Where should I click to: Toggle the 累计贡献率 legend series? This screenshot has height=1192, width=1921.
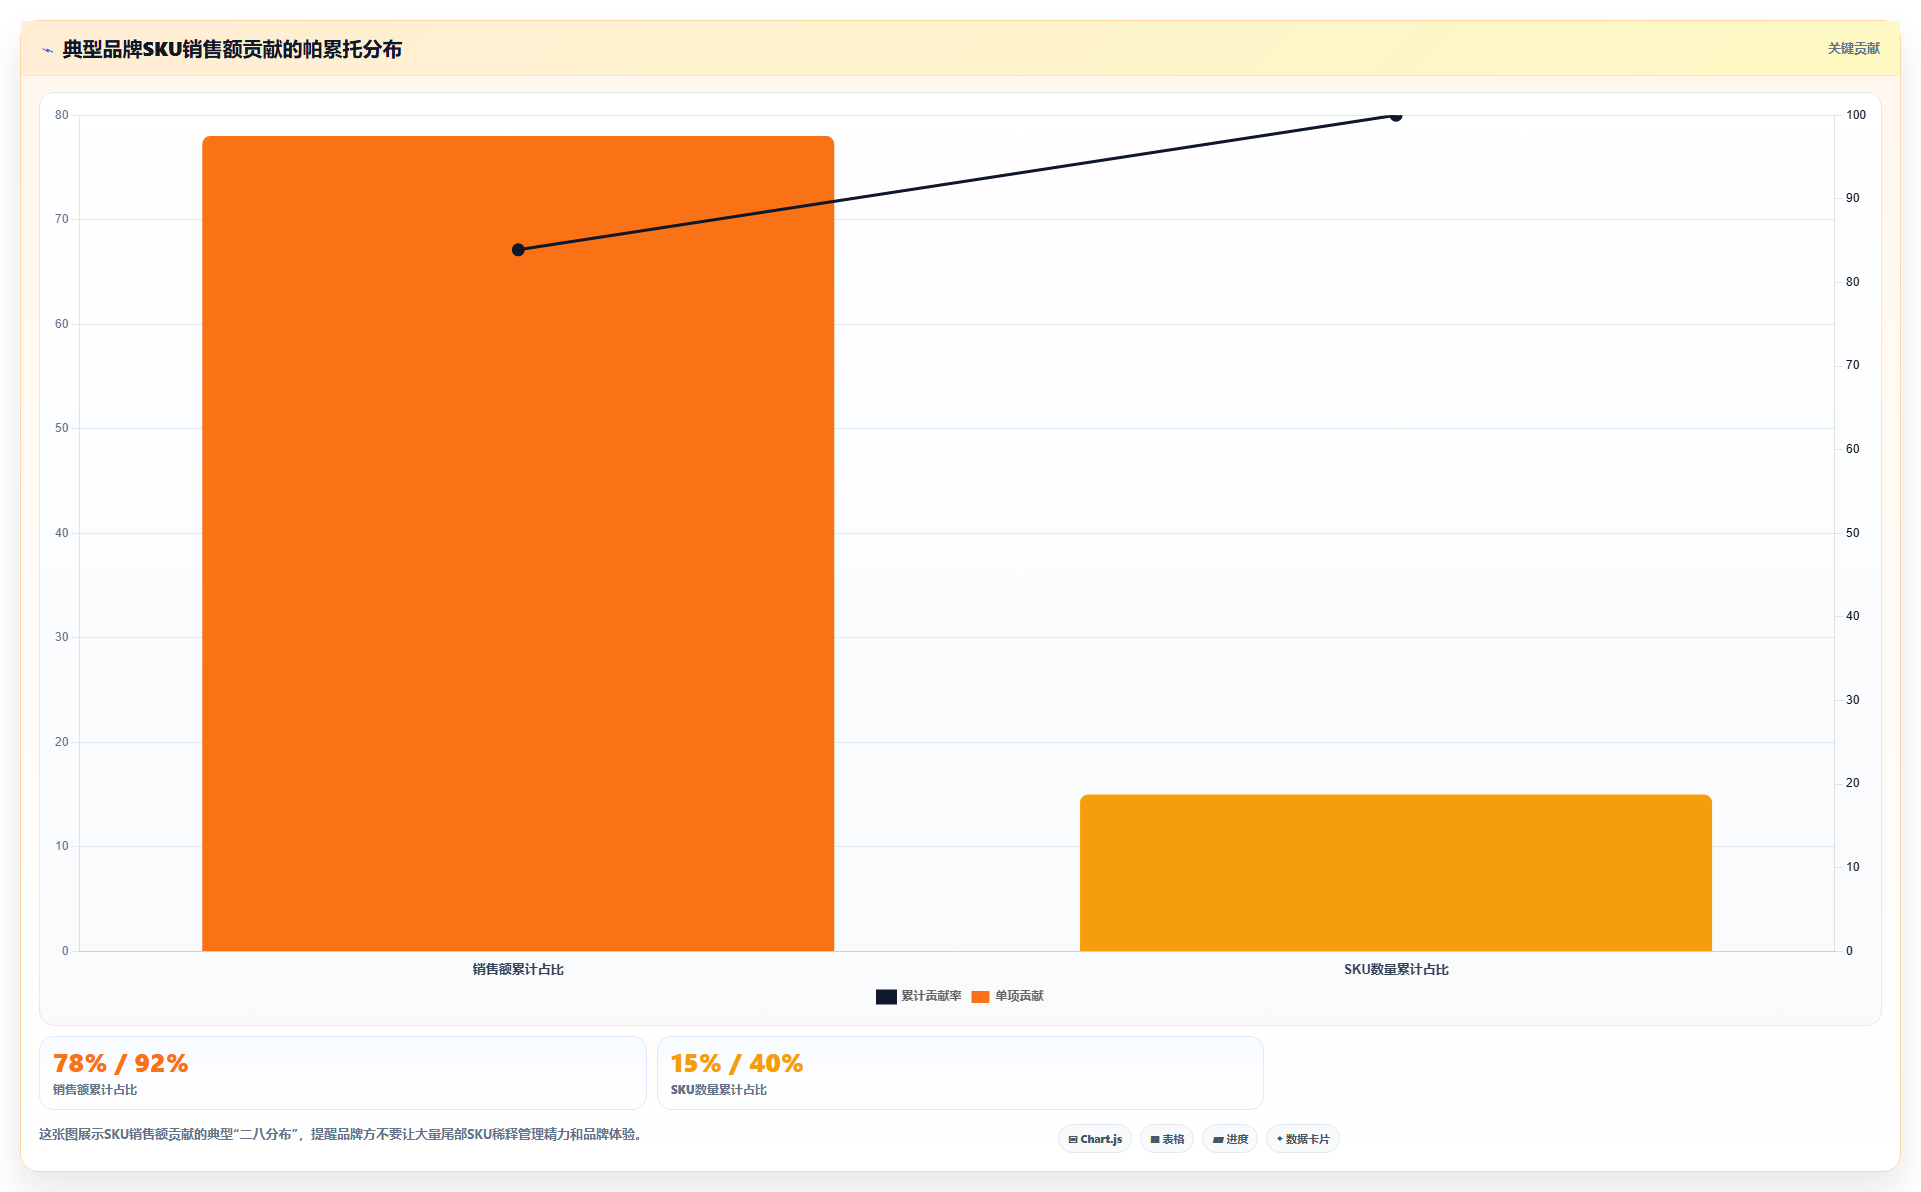click(x=919, y=996)
